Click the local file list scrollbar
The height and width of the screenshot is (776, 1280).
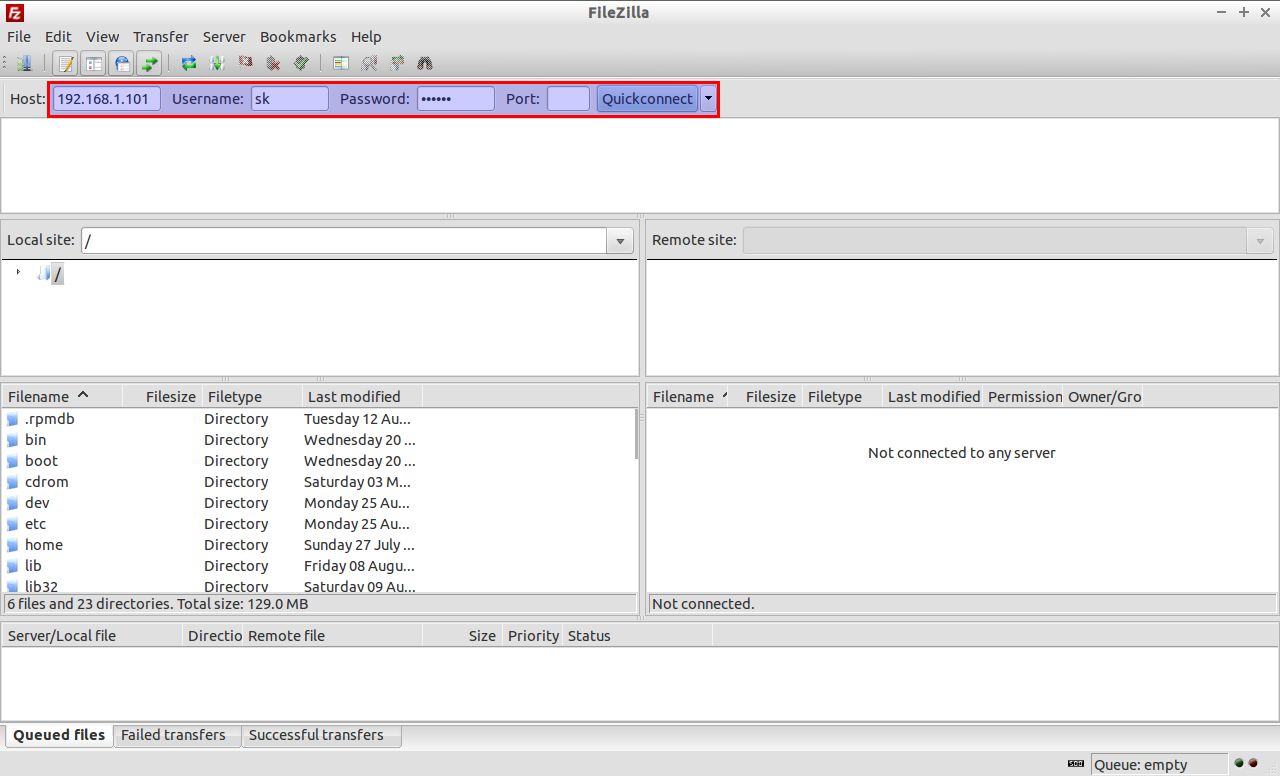(x=637, y=435)
